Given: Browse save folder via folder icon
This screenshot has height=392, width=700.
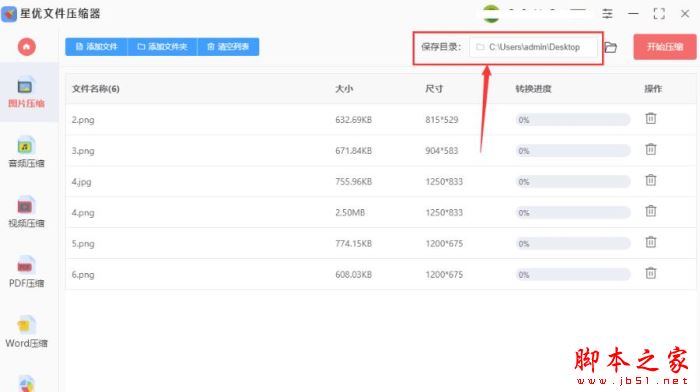Looking at the screenshot, I should click(x=610, y=47).
